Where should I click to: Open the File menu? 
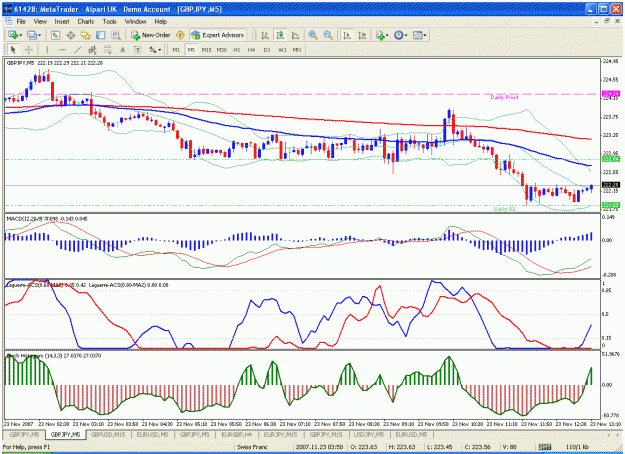click(21, 22)
